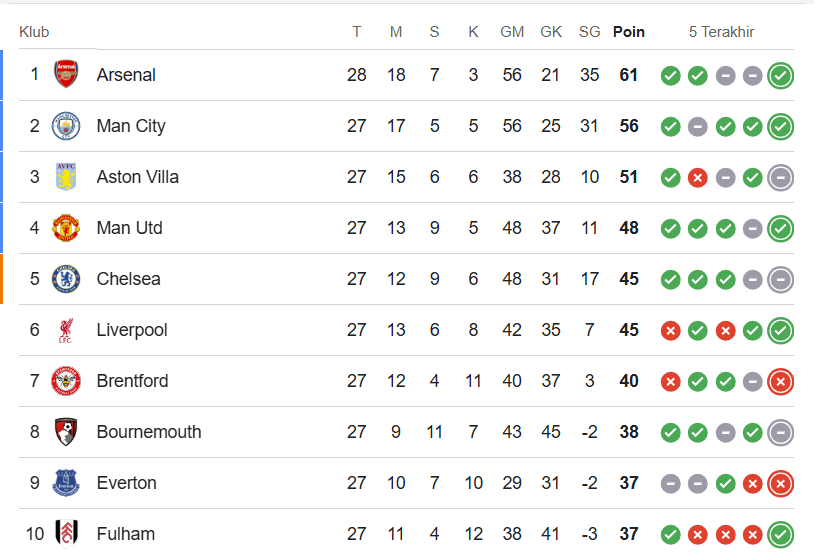Click Brentford's latest loss result circle
The image size is (816, 555).
point(781,381)
